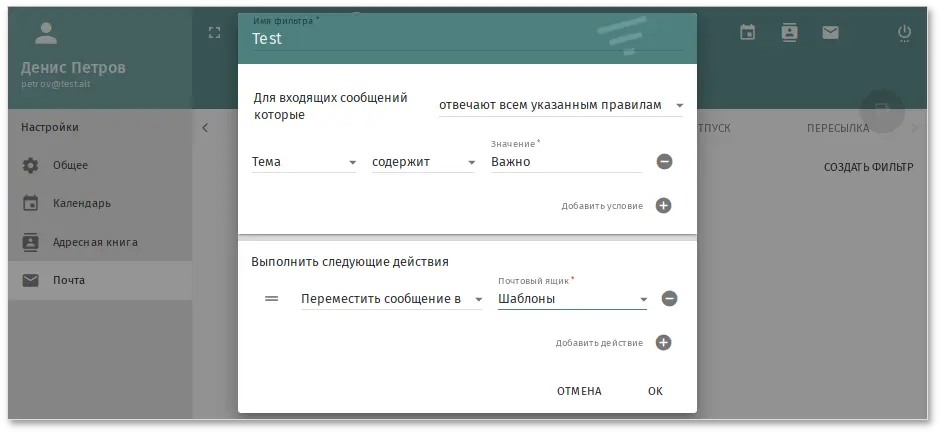Remove the Переместить сообщение action with minus icon
Screen dimensions: 941x434
(669, 298)
